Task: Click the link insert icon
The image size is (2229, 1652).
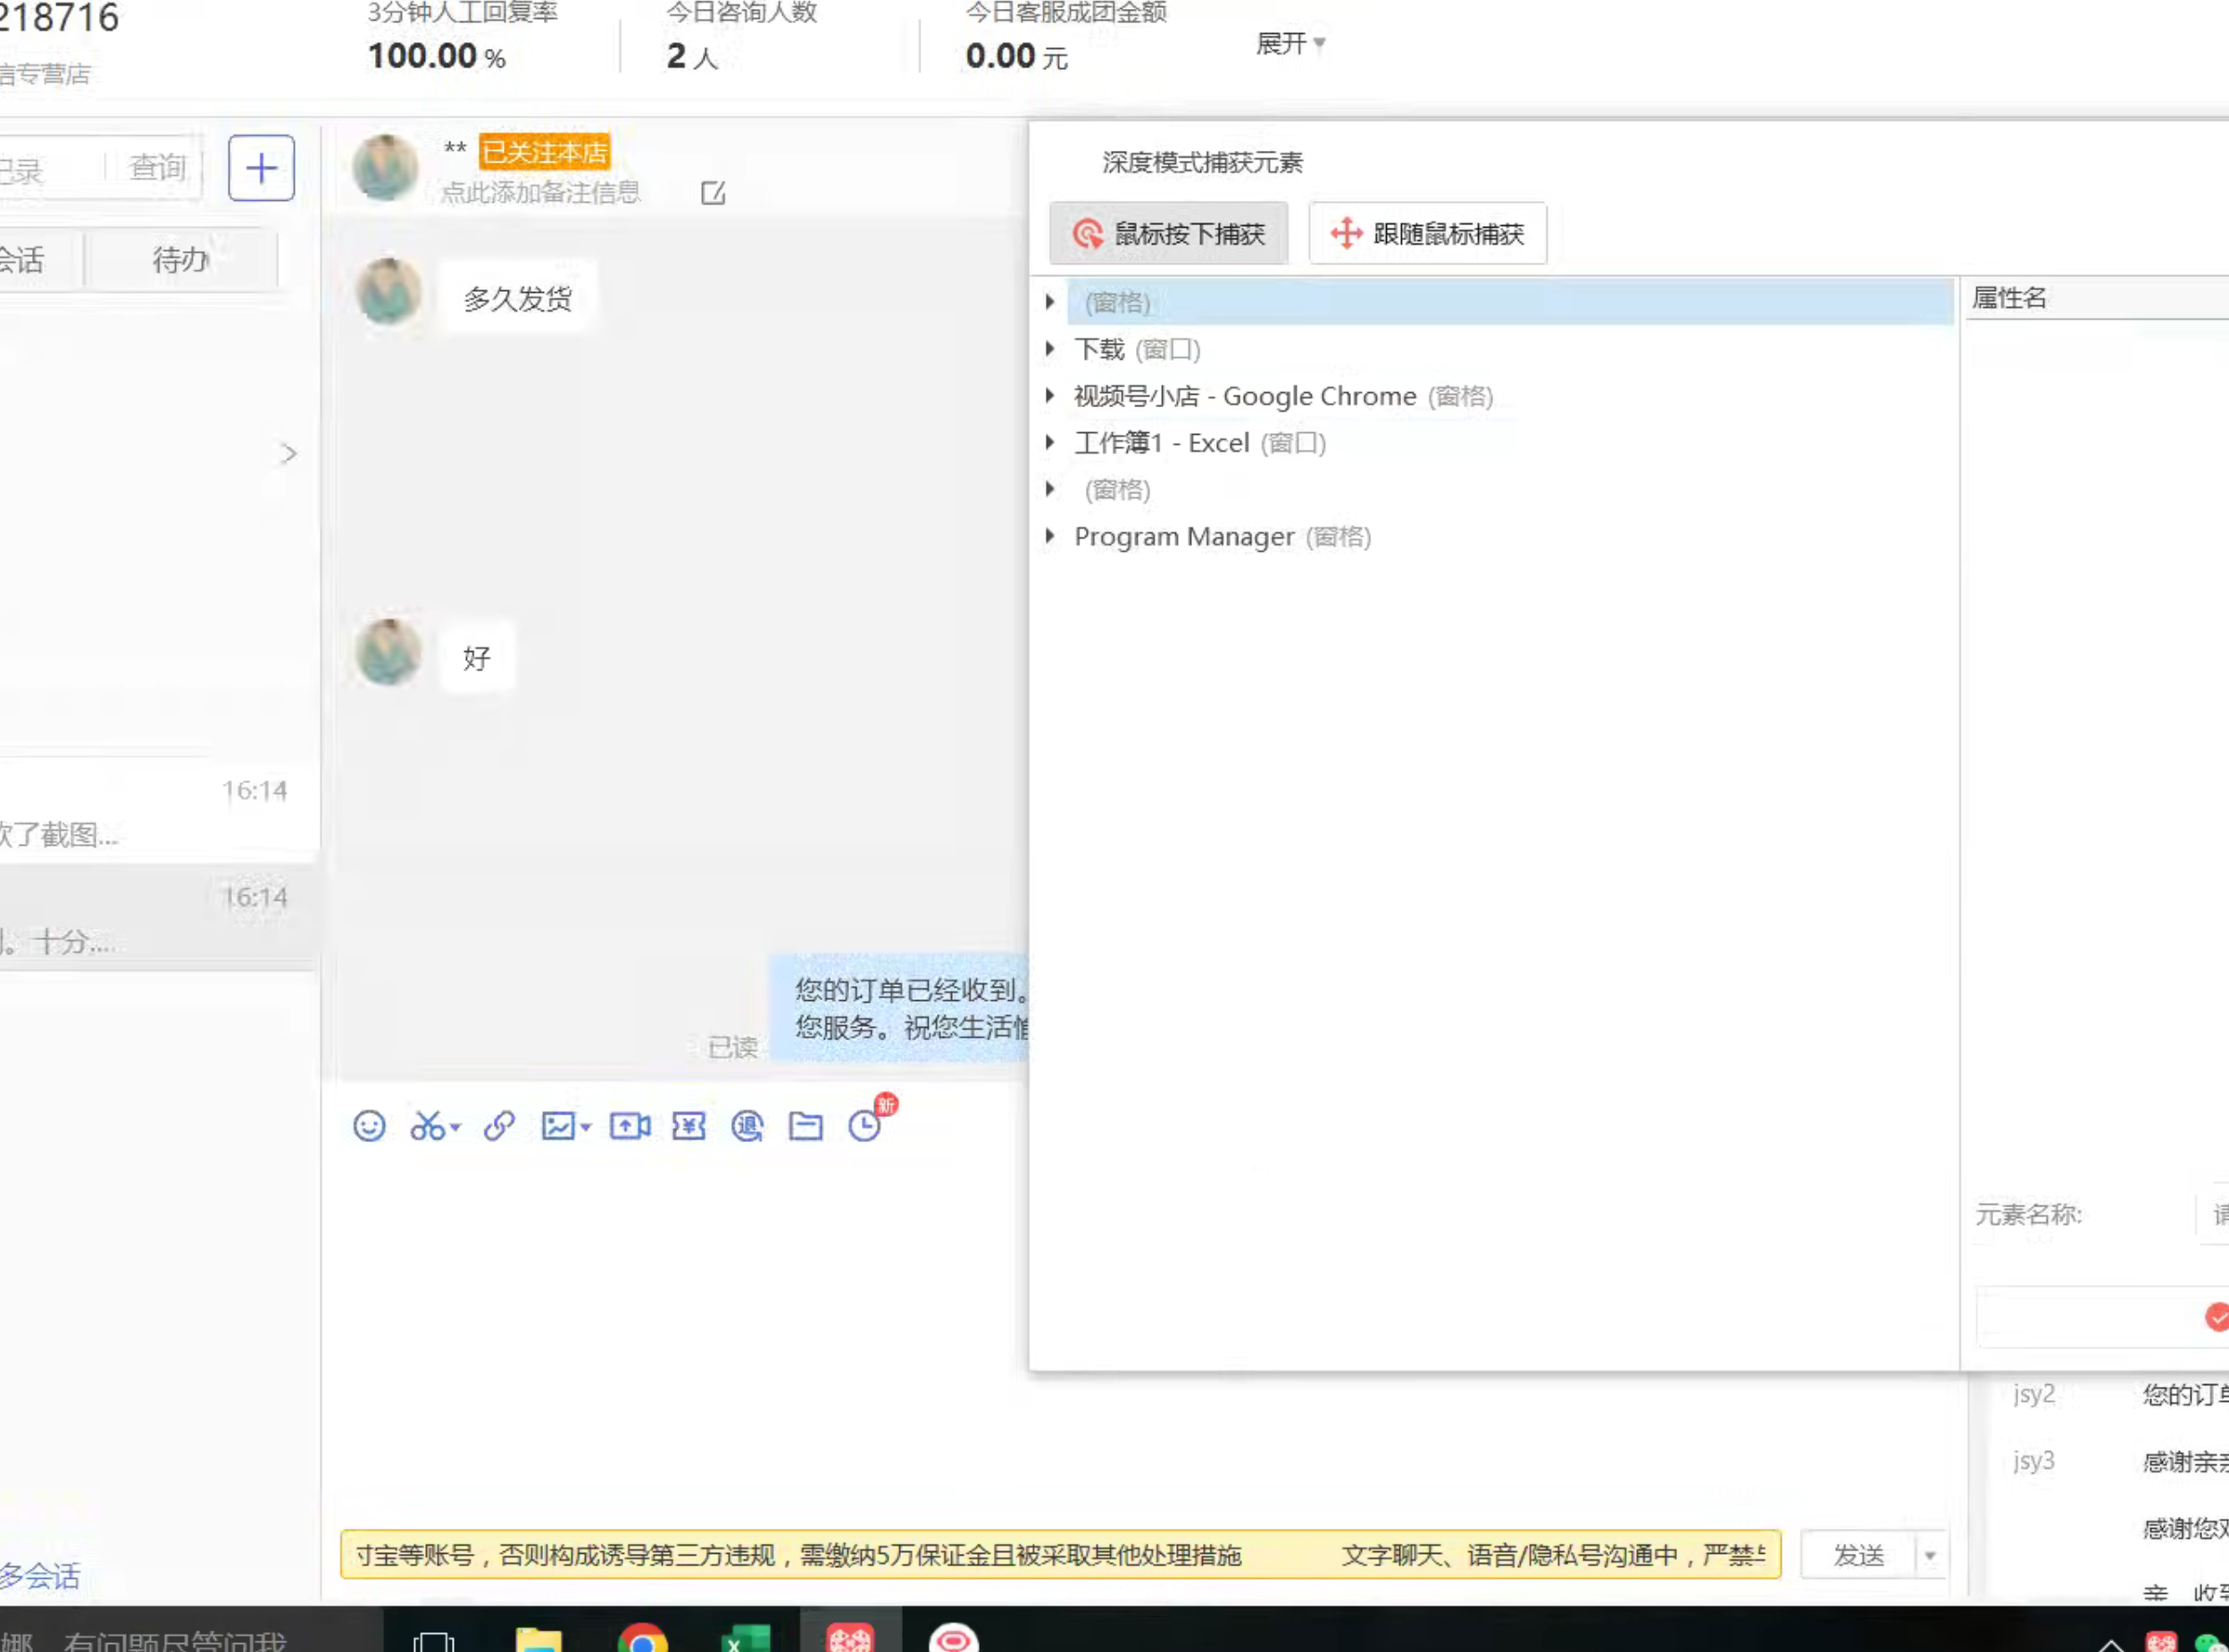Action: coord(499,1126)
